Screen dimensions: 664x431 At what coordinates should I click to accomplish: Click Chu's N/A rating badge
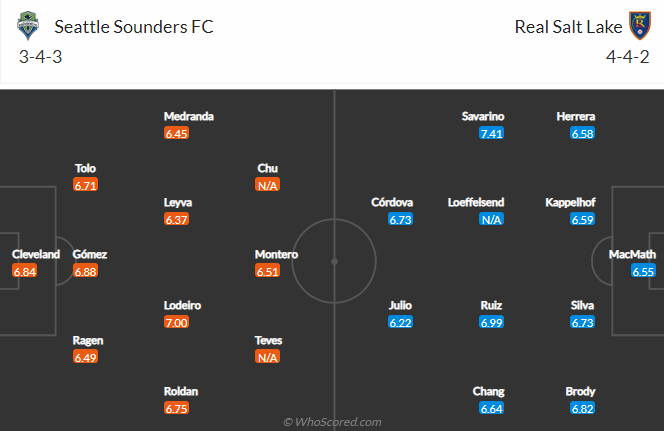[268, 185]
